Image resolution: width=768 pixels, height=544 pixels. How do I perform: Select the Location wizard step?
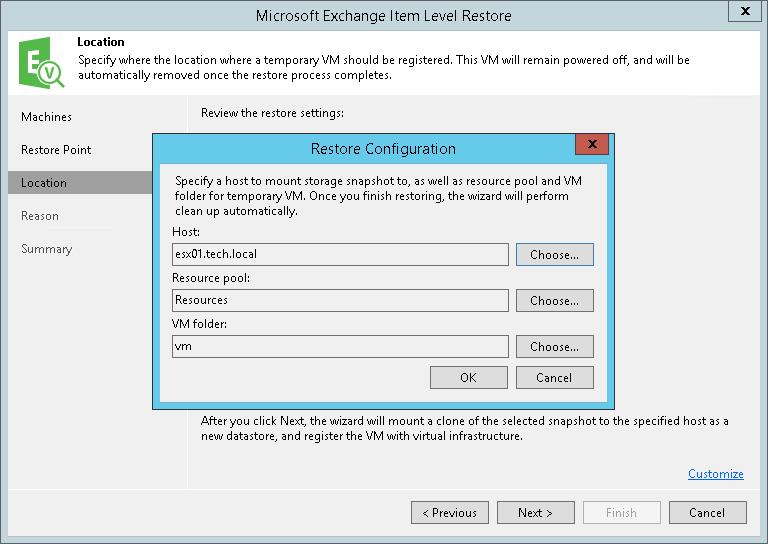(x=80, y=183)
